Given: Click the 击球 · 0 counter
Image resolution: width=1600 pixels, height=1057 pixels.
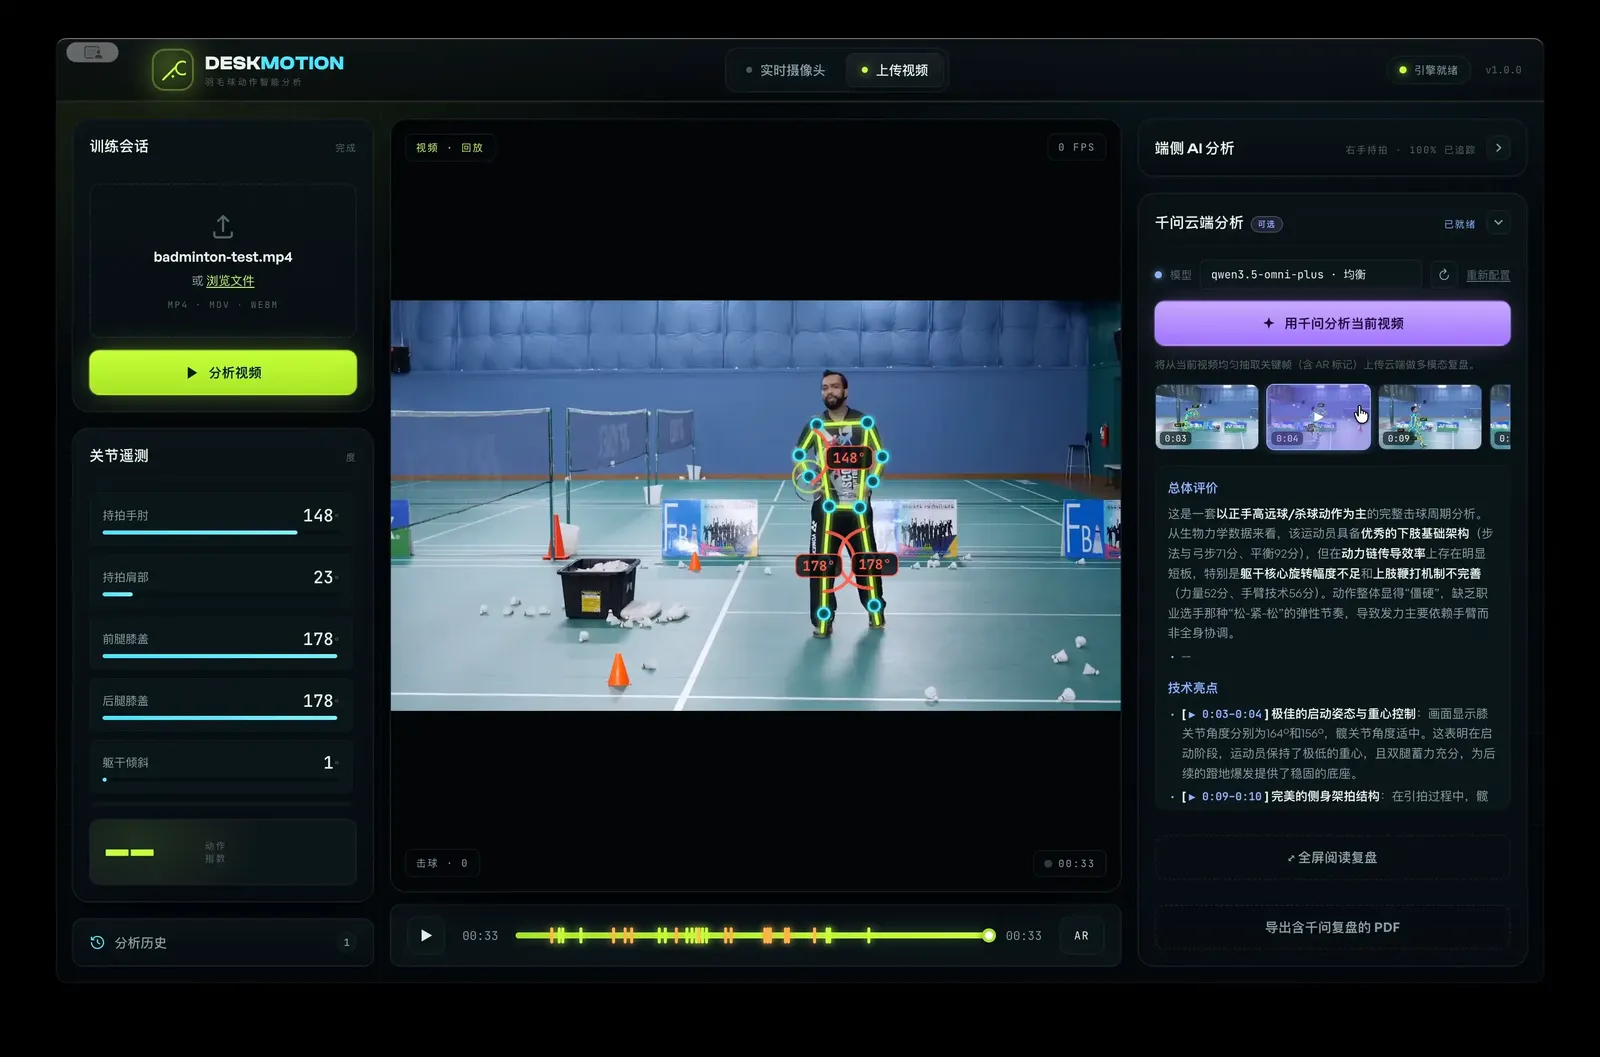Looking at the screenshot, I should [442, 863].
